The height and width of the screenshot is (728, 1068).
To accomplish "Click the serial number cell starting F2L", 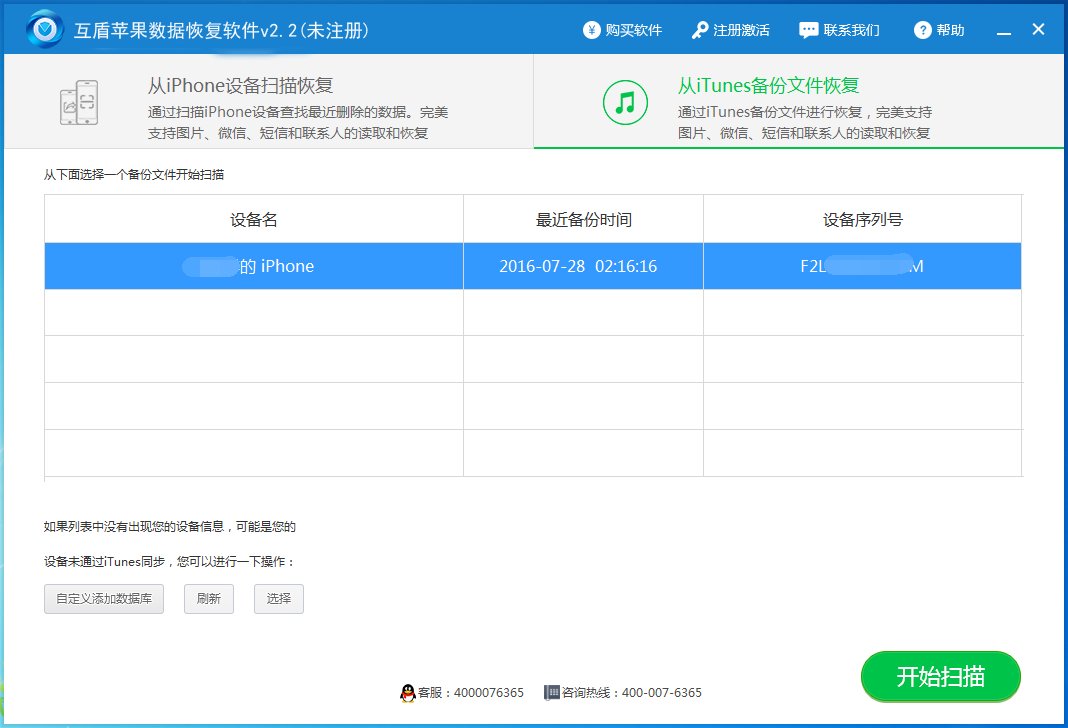I will point(862,266).
